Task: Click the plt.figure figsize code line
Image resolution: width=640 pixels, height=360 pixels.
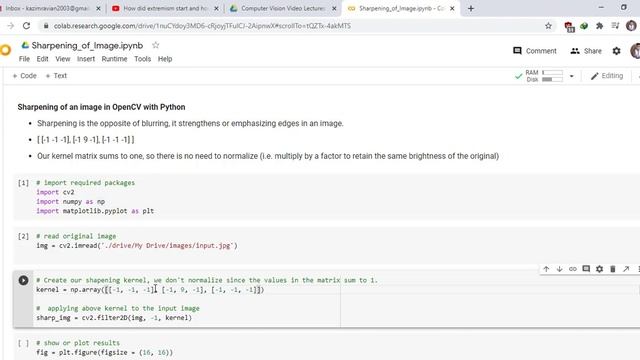Action: click(x=104, y=352)
